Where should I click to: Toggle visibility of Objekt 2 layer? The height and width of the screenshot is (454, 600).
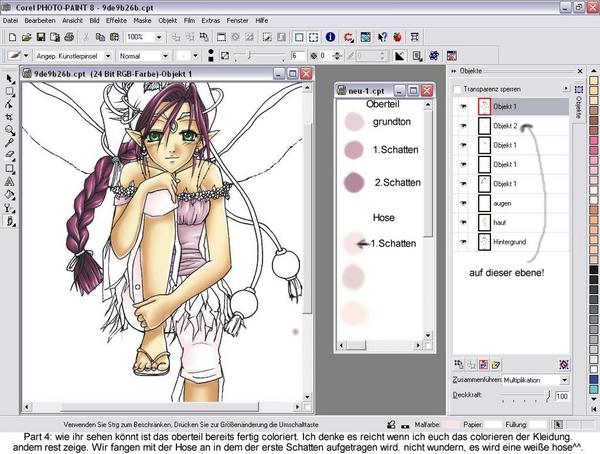(463, 126)
